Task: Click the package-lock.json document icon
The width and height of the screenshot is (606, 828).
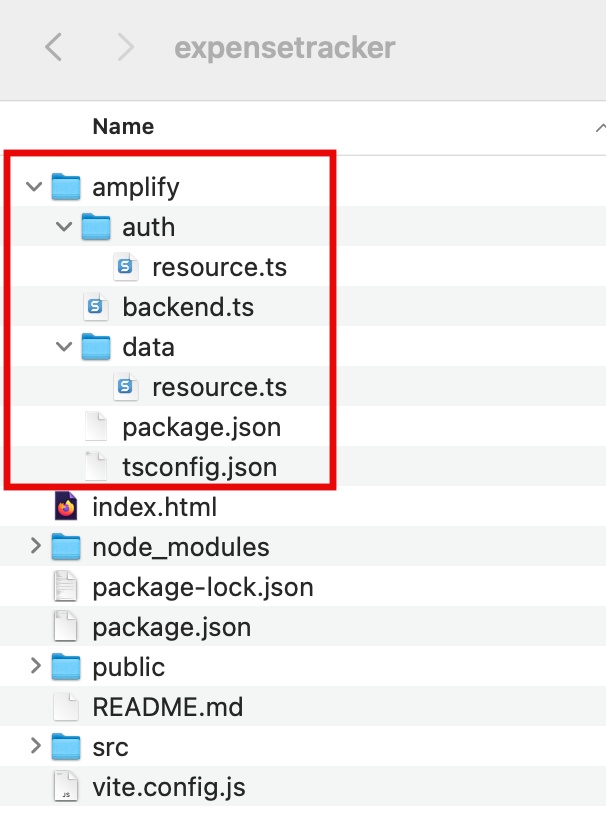Action: [x=66, y=587]
